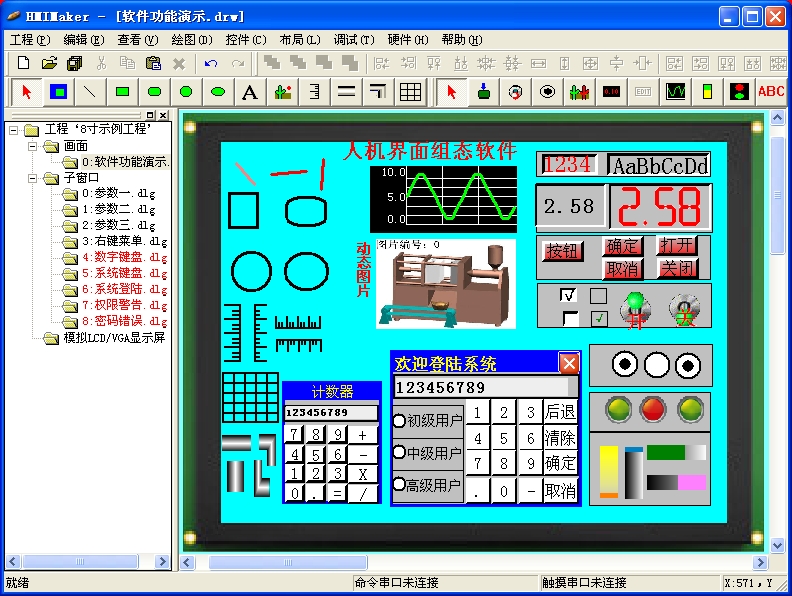Screen dimensions: 792x596
Task: Click the table grid tool icon
Action: (410, 92)
